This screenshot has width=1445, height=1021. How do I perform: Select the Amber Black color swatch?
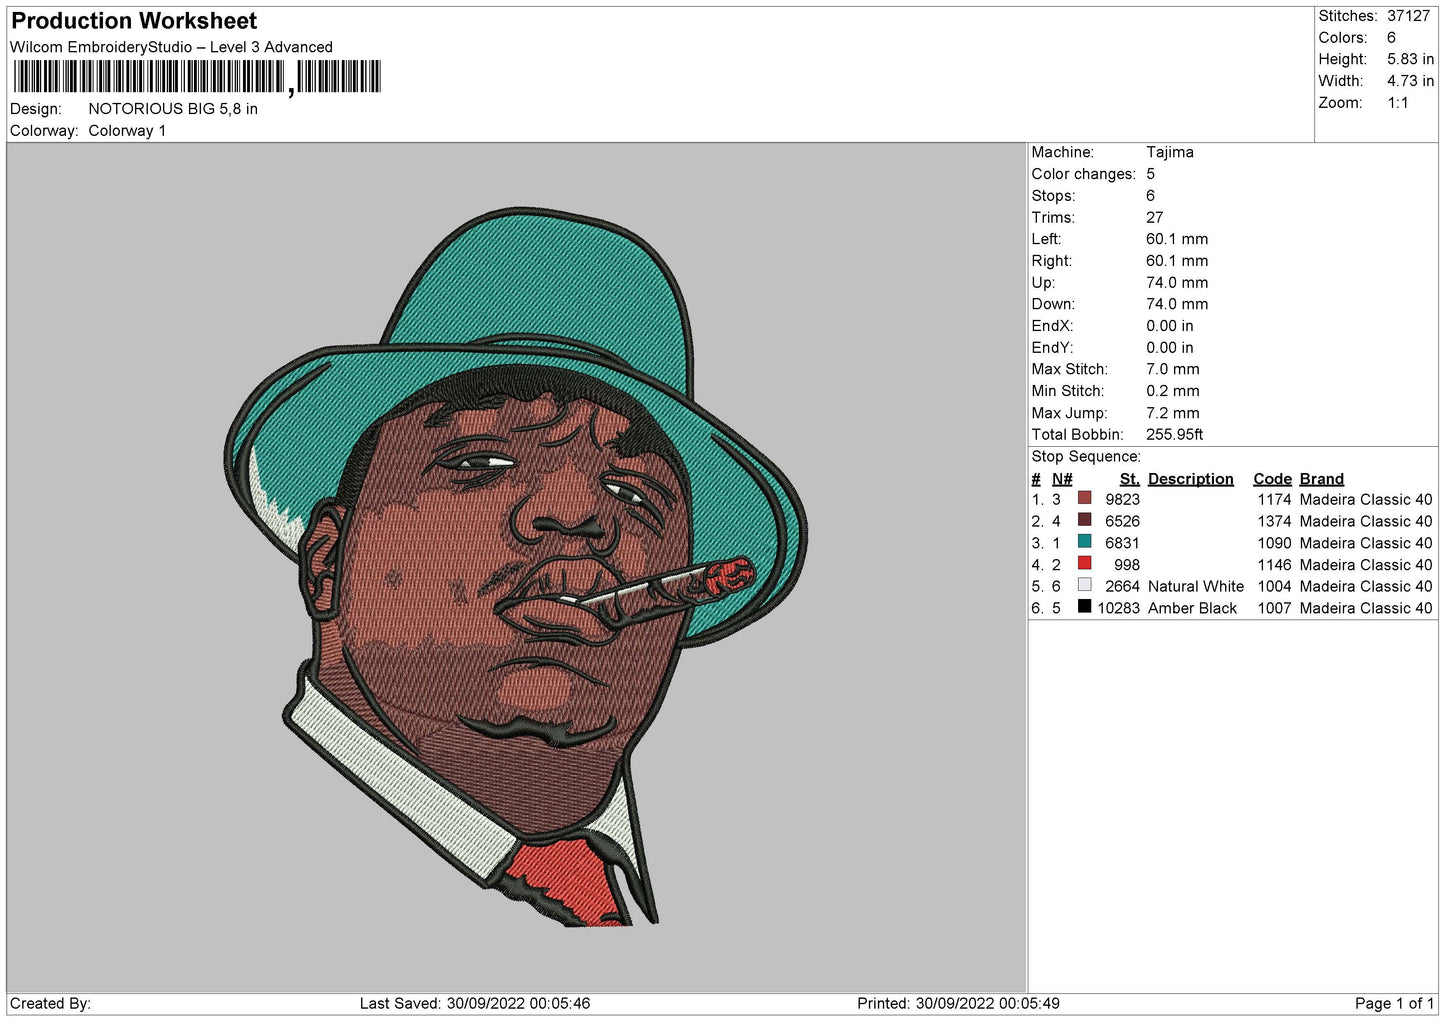1084,607
